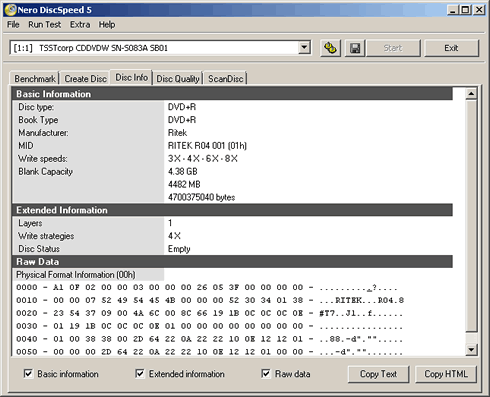The image size is (490, 397).
Task: Click the write speeds value 3X-4X-6X-8X
Action: [203, 159]
